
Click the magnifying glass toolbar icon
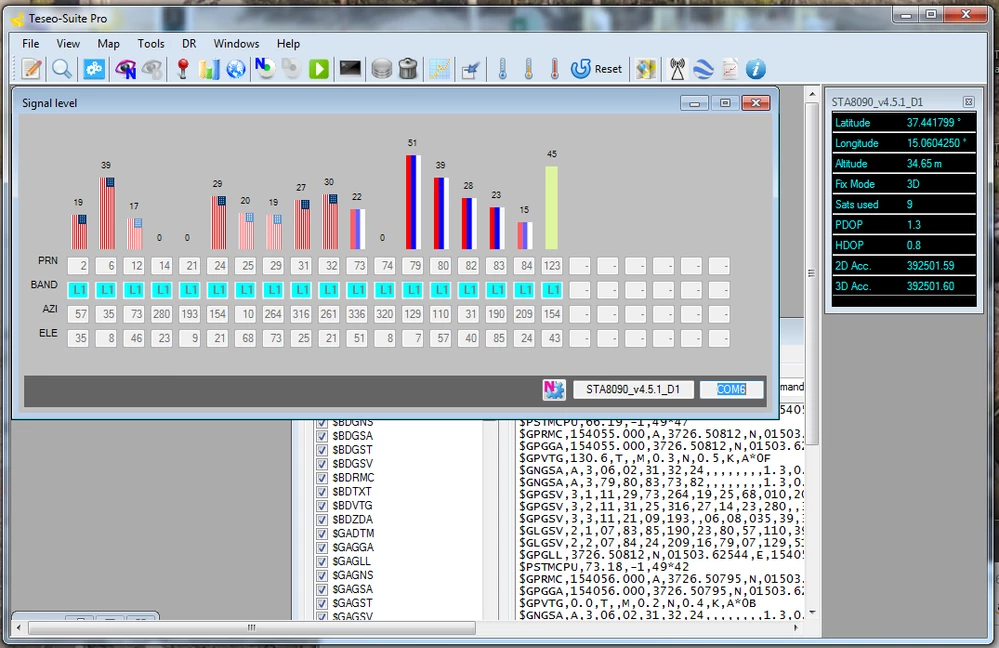coord(62,69)
